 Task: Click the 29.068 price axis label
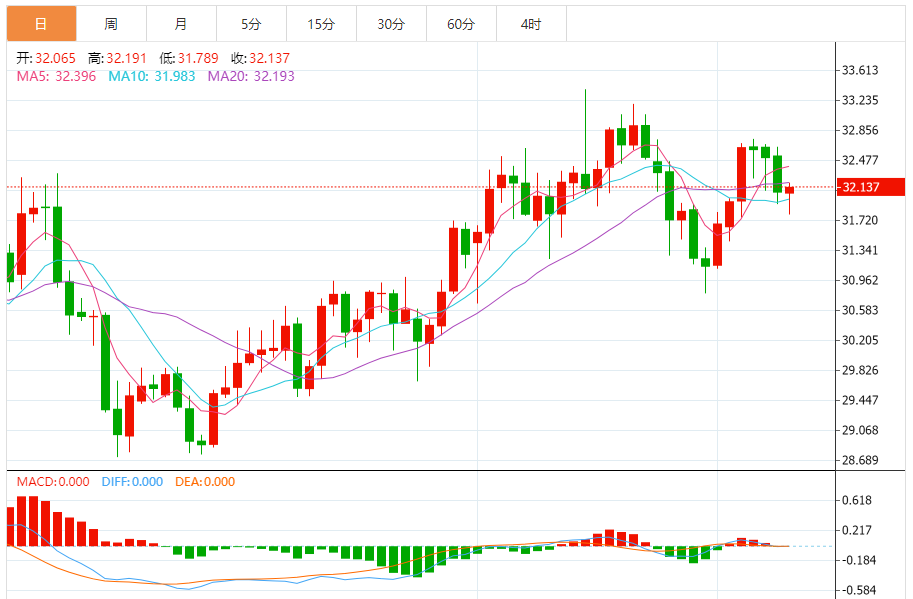(x=860, y=430)
